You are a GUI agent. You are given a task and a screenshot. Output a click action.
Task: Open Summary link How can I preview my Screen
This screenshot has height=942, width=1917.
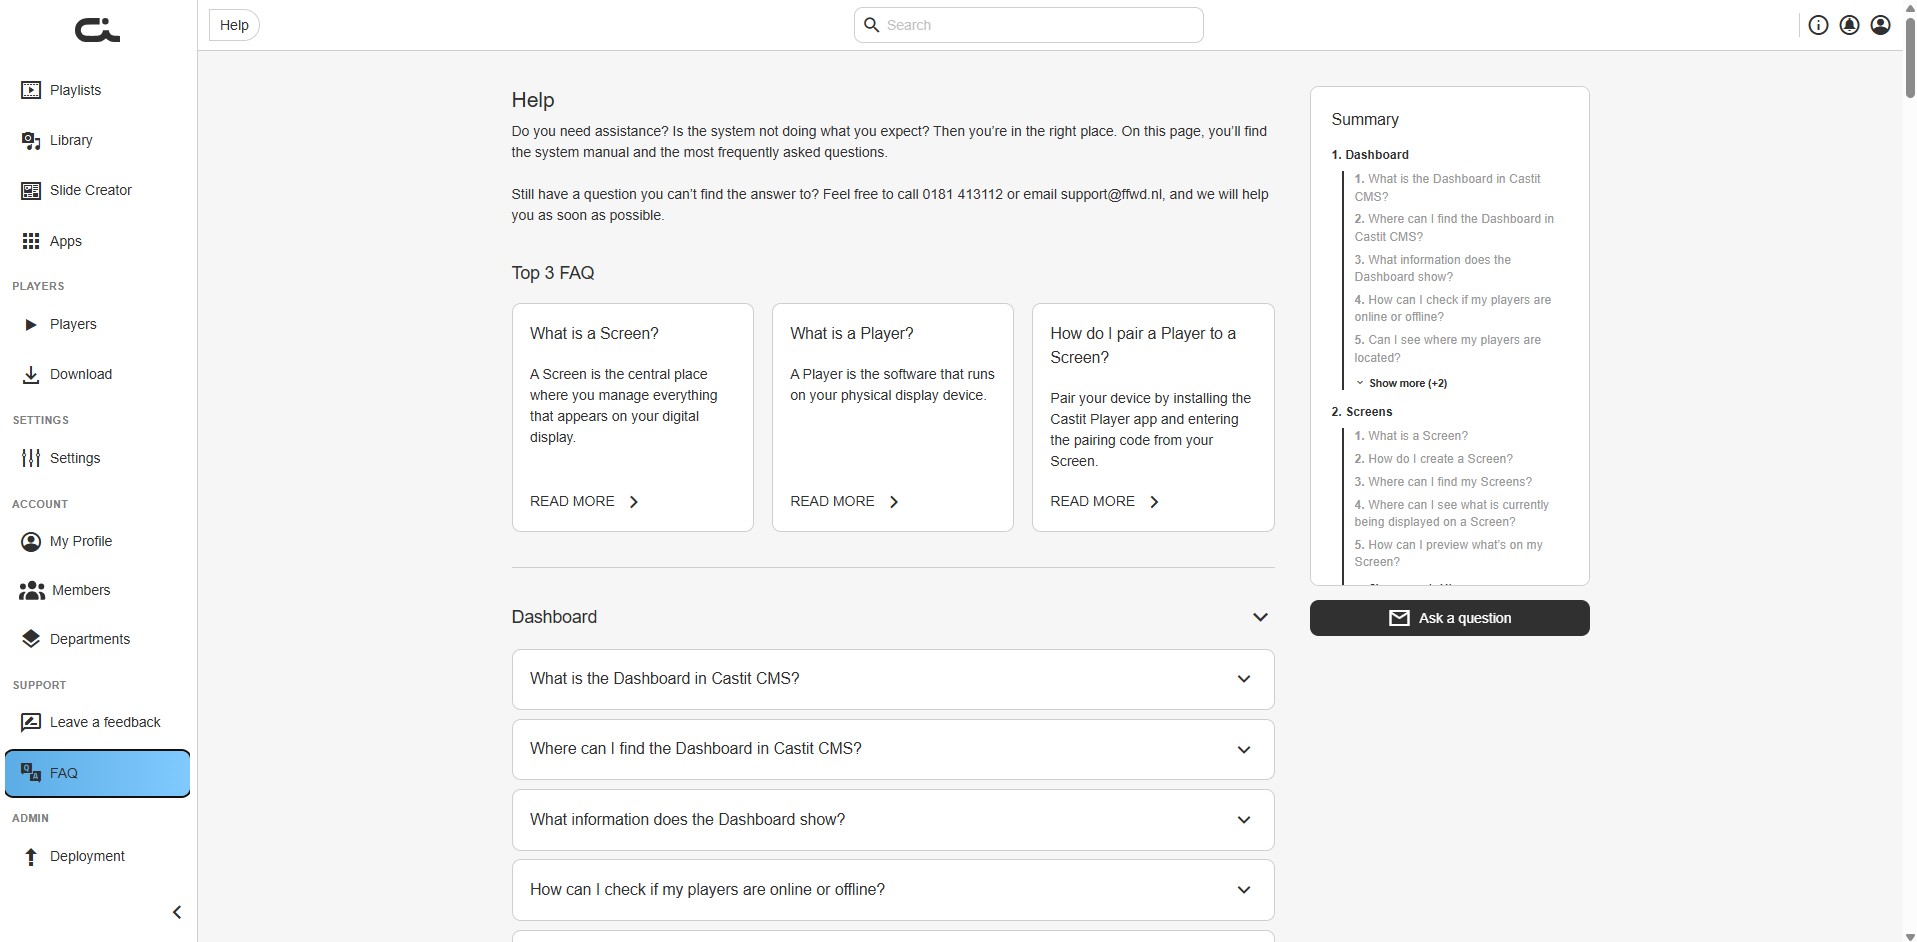(1449, 553)
